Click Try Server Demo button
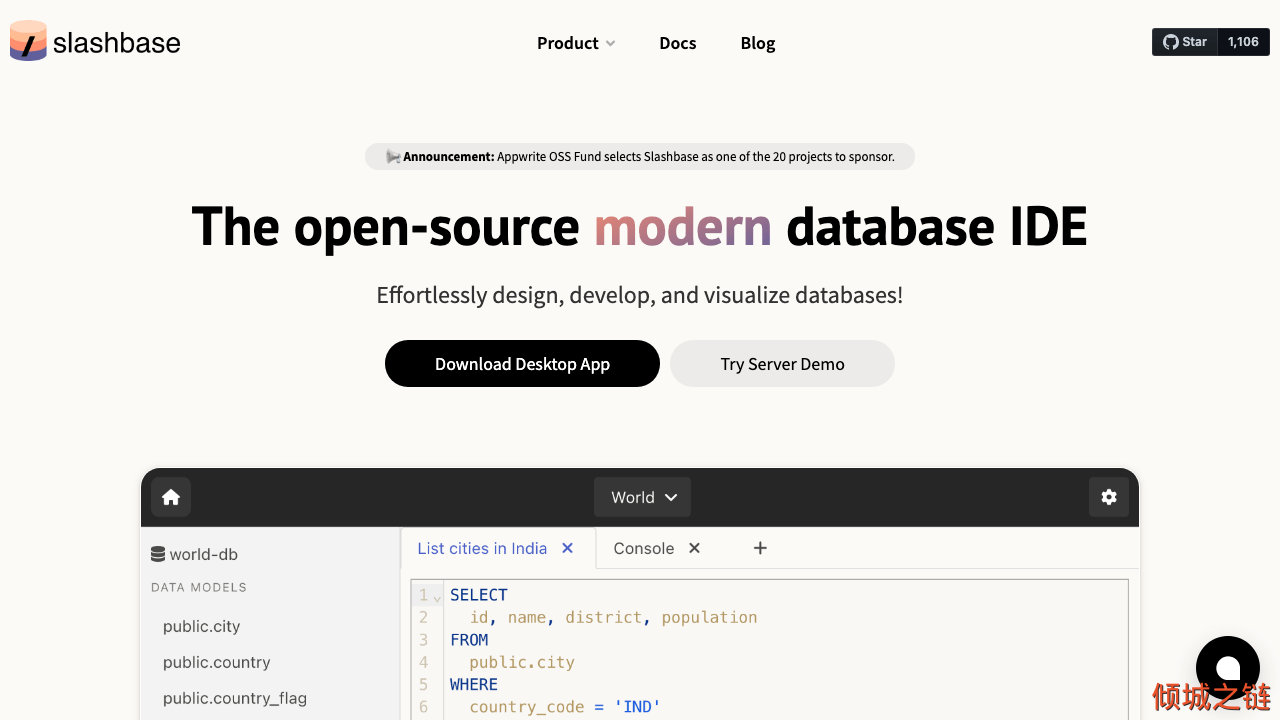The image size is (1280, 720). click(x=782, y=364)
